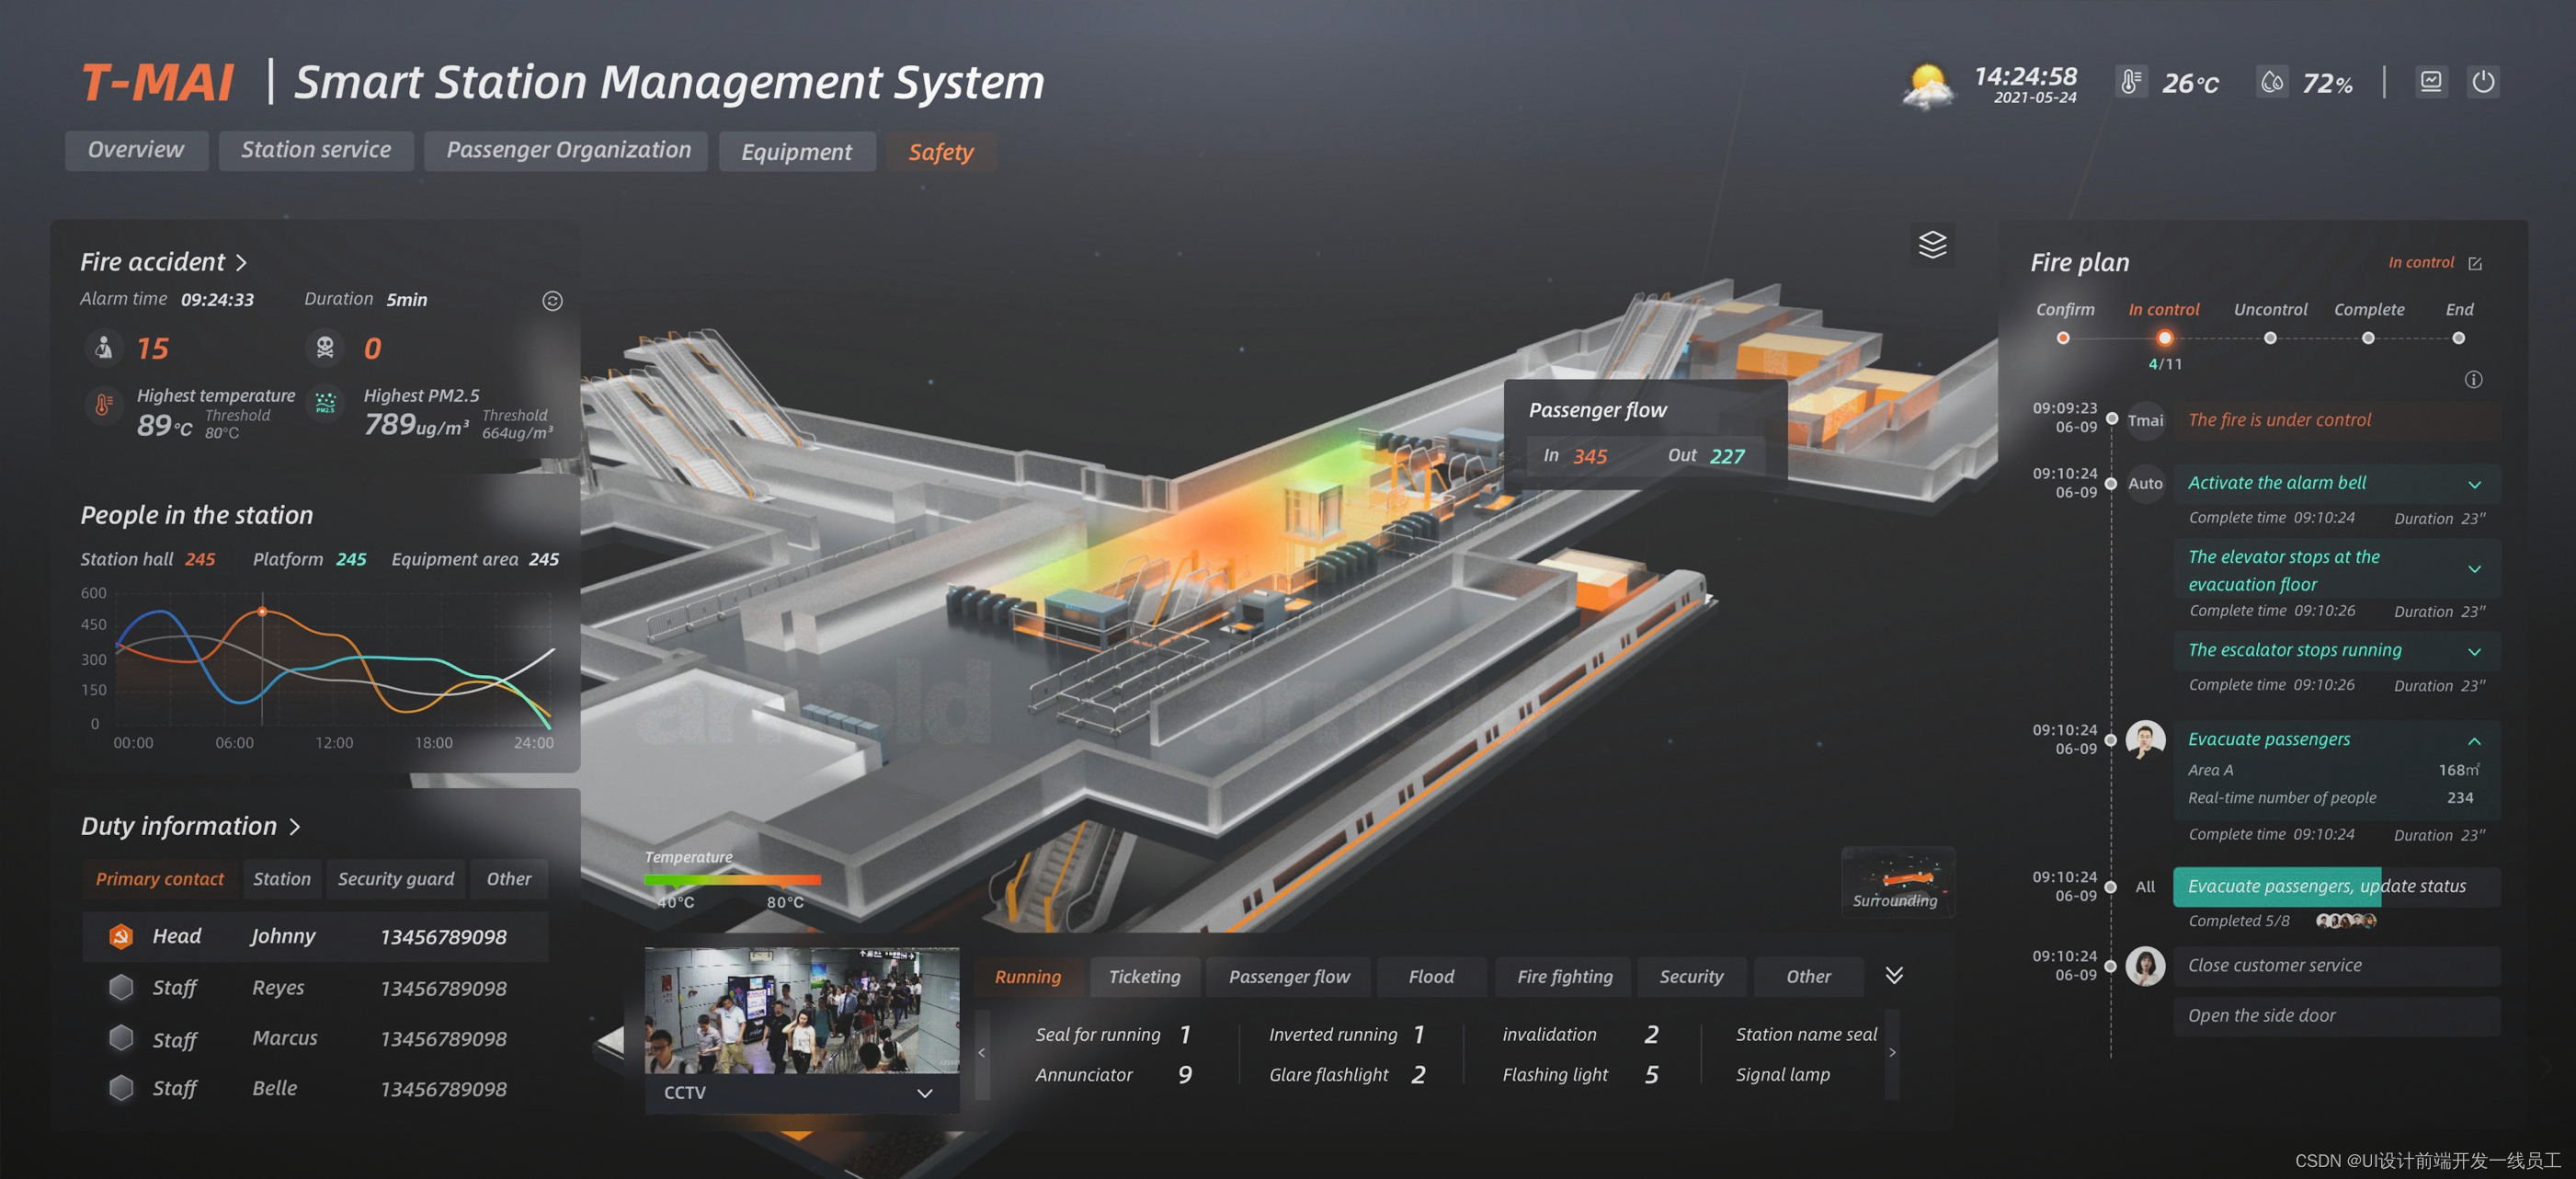Click the power icon in header
Image resolution: width=2576 pixels, height=1179 pixels.
tap(2483, 82)
